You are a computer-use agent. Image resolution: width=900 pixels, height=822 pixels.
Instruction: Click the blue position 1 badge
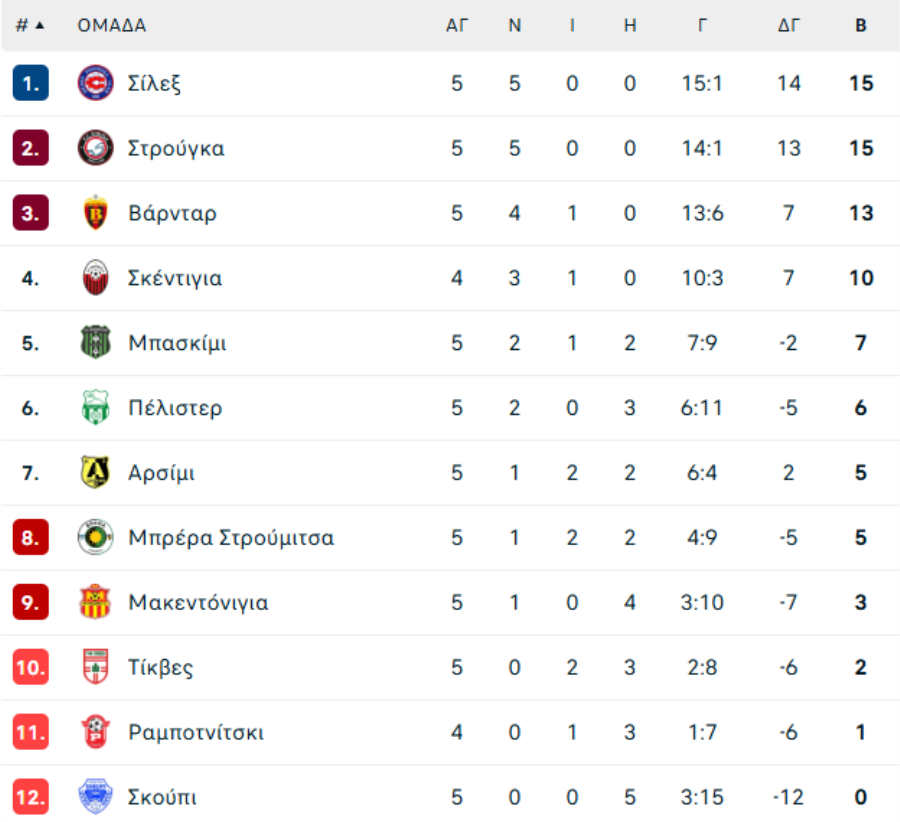30,83
